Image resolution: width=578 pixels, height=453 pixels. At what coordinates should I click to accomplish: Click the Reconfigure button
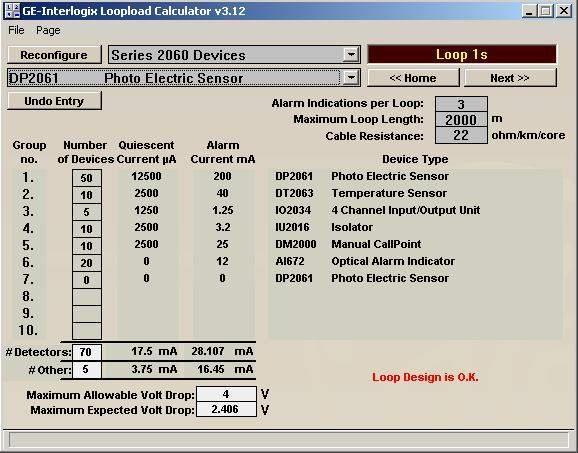click(x=54, y=55)
